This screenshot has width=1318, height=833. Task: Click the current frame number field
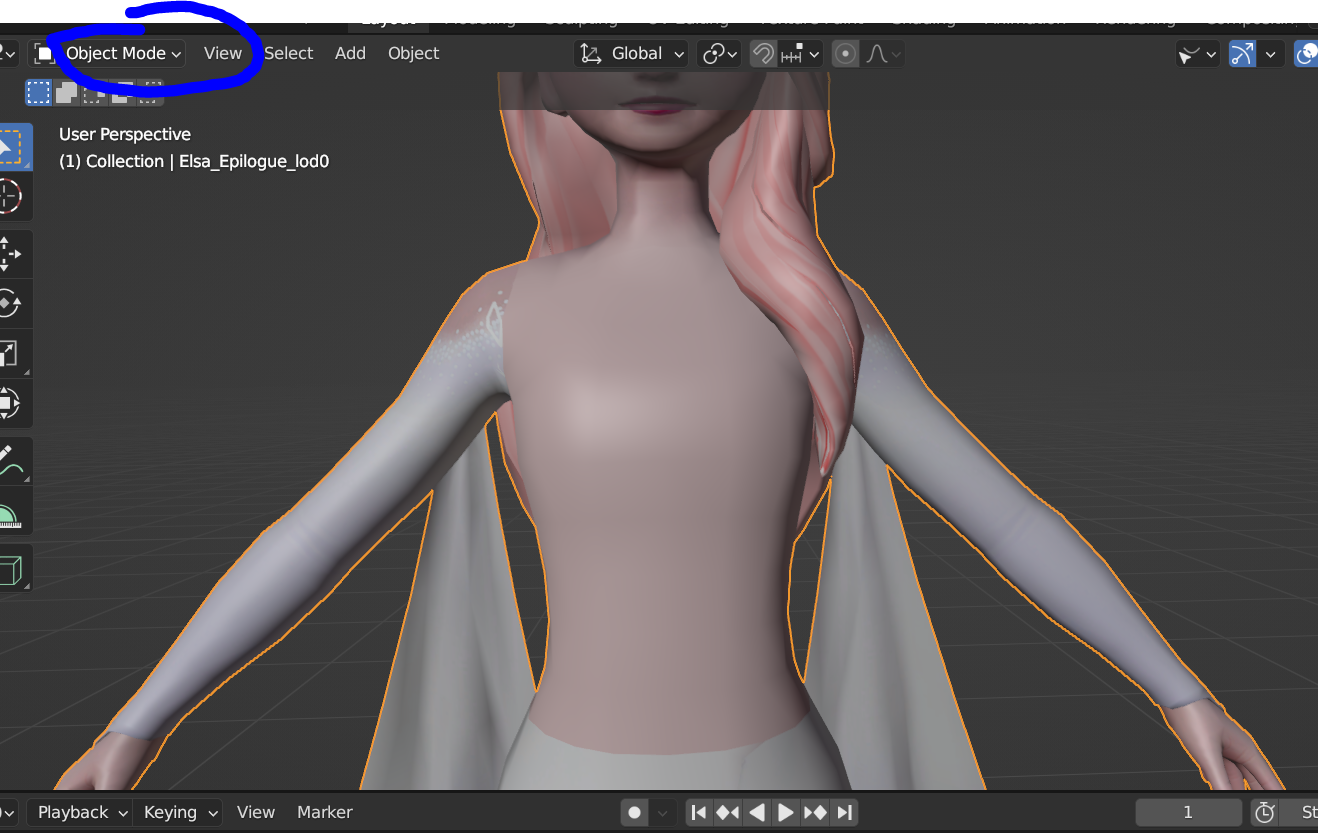[1188, 812]
